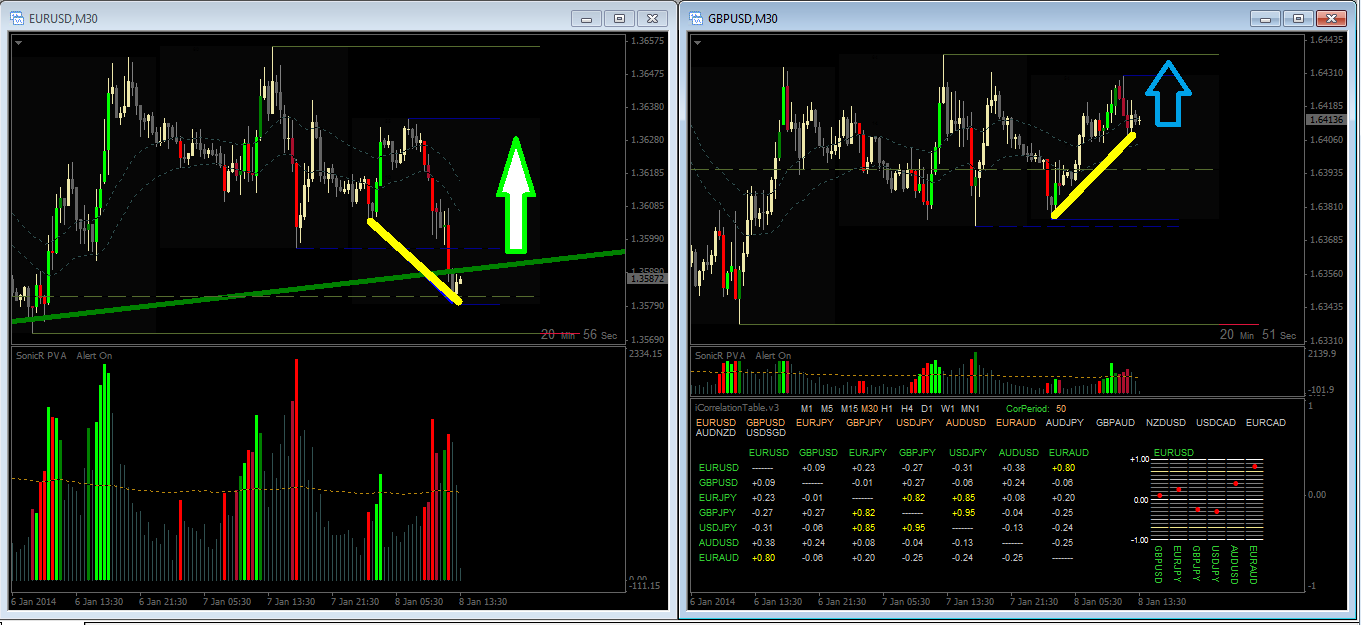
Task: Minimize the GBPUSD,M30 chart window
Action: tap(1266, 18)
